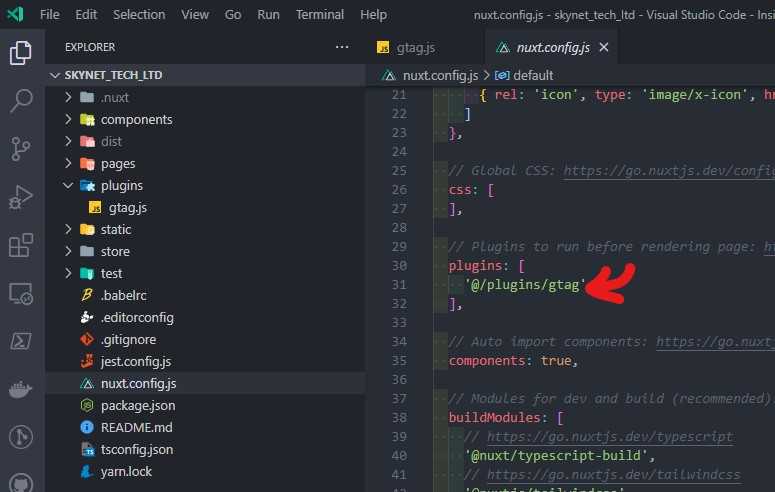Open Explorer views and more actions menu
Image resolution: width=775 pixels, height=492 pixels.
(x=342, y=47)
